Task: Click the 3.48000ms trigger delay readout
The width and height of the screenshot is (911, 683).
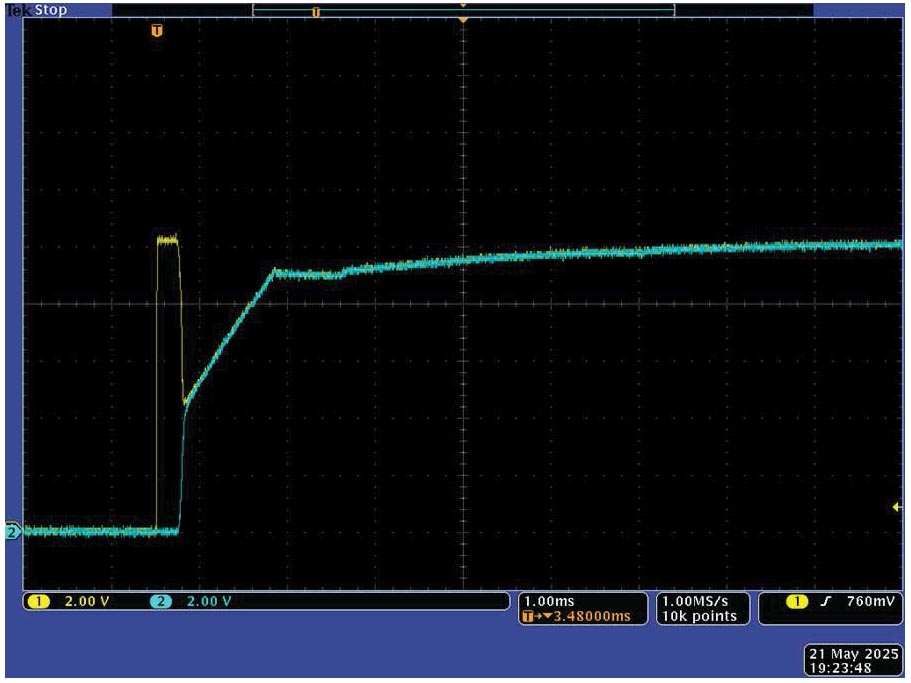Action: point(590,616)
